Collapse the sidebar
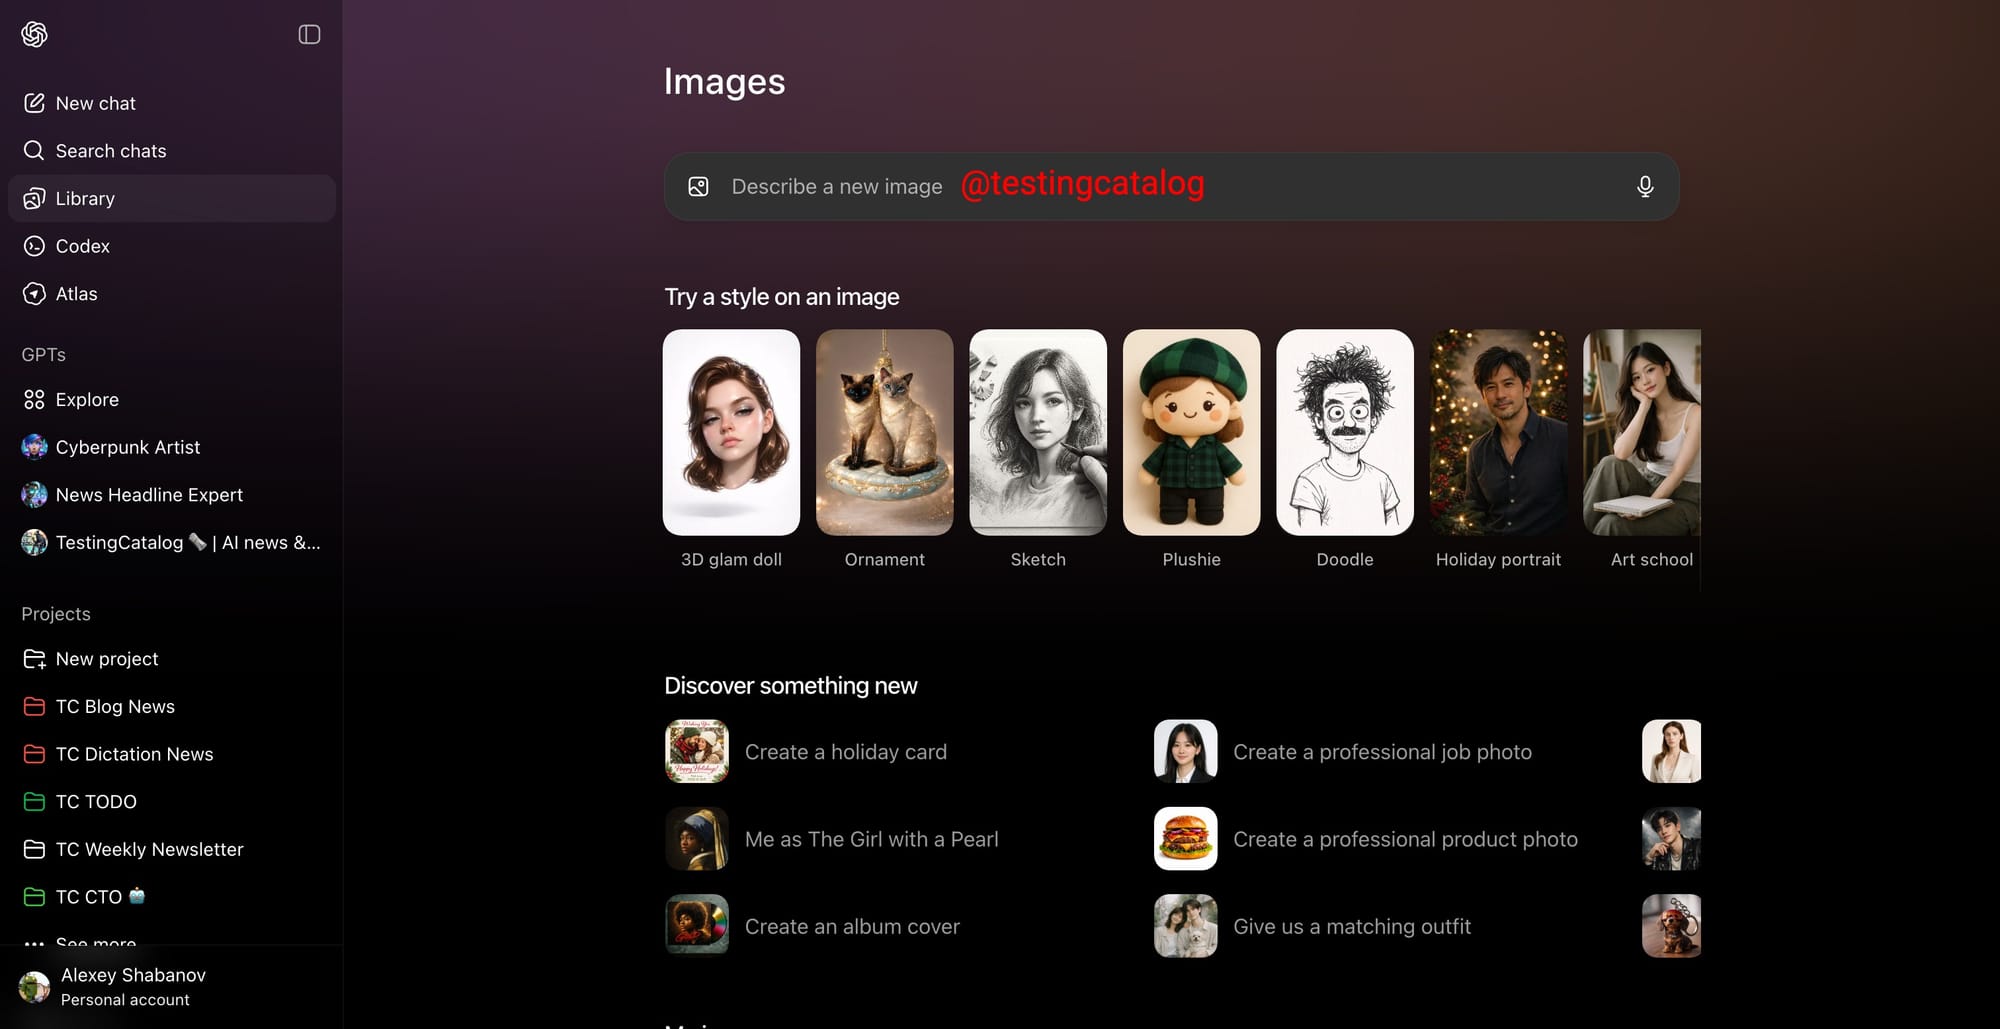Image resolution: width=2000 pixels, height=1029 pixels. 309,34
